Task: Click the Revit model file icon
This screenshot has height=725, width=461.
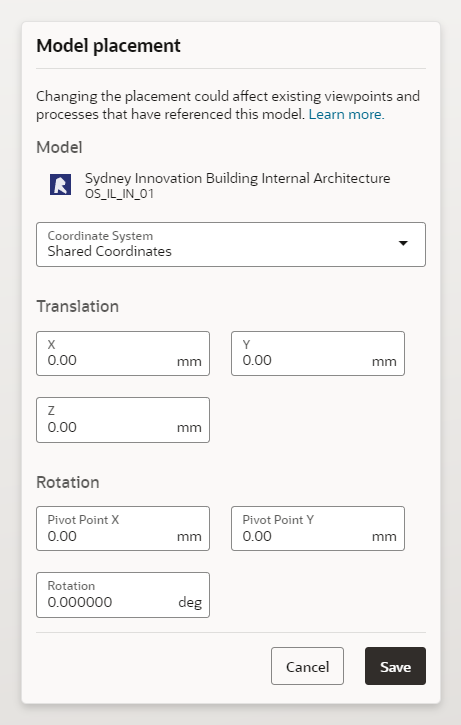Action: pyautogui.click(x=61, y=184)
